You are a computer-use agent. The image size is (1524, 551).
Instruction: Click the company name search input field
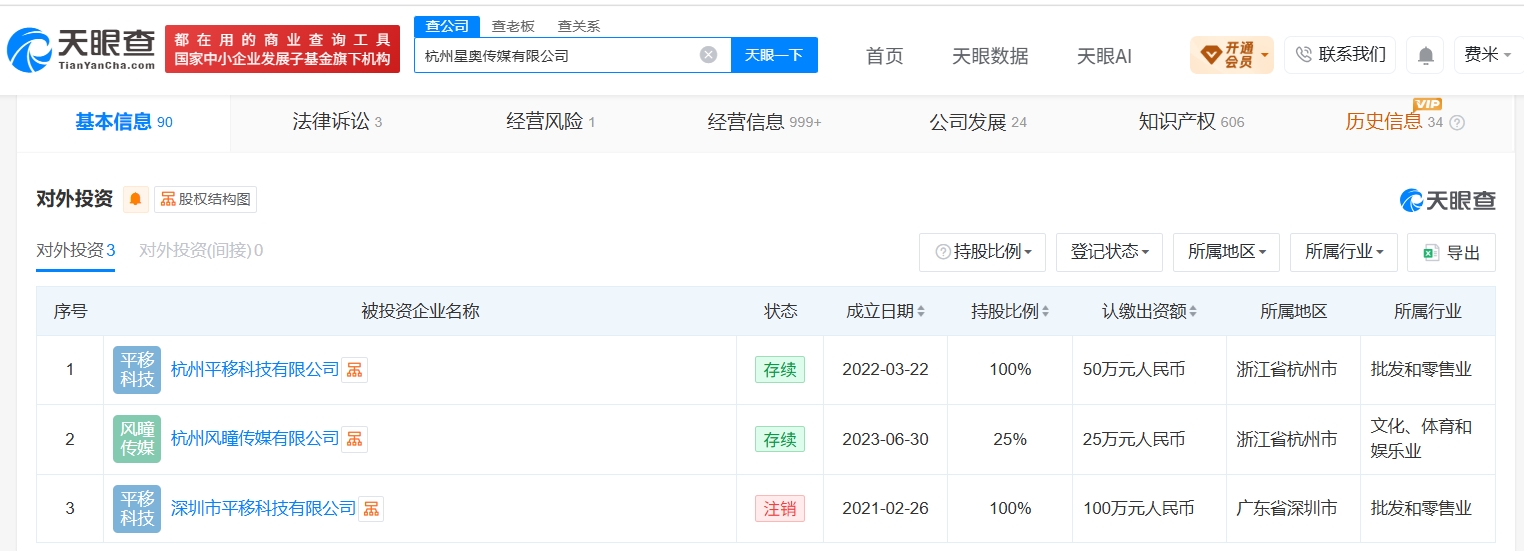click(x=560, y=55)
